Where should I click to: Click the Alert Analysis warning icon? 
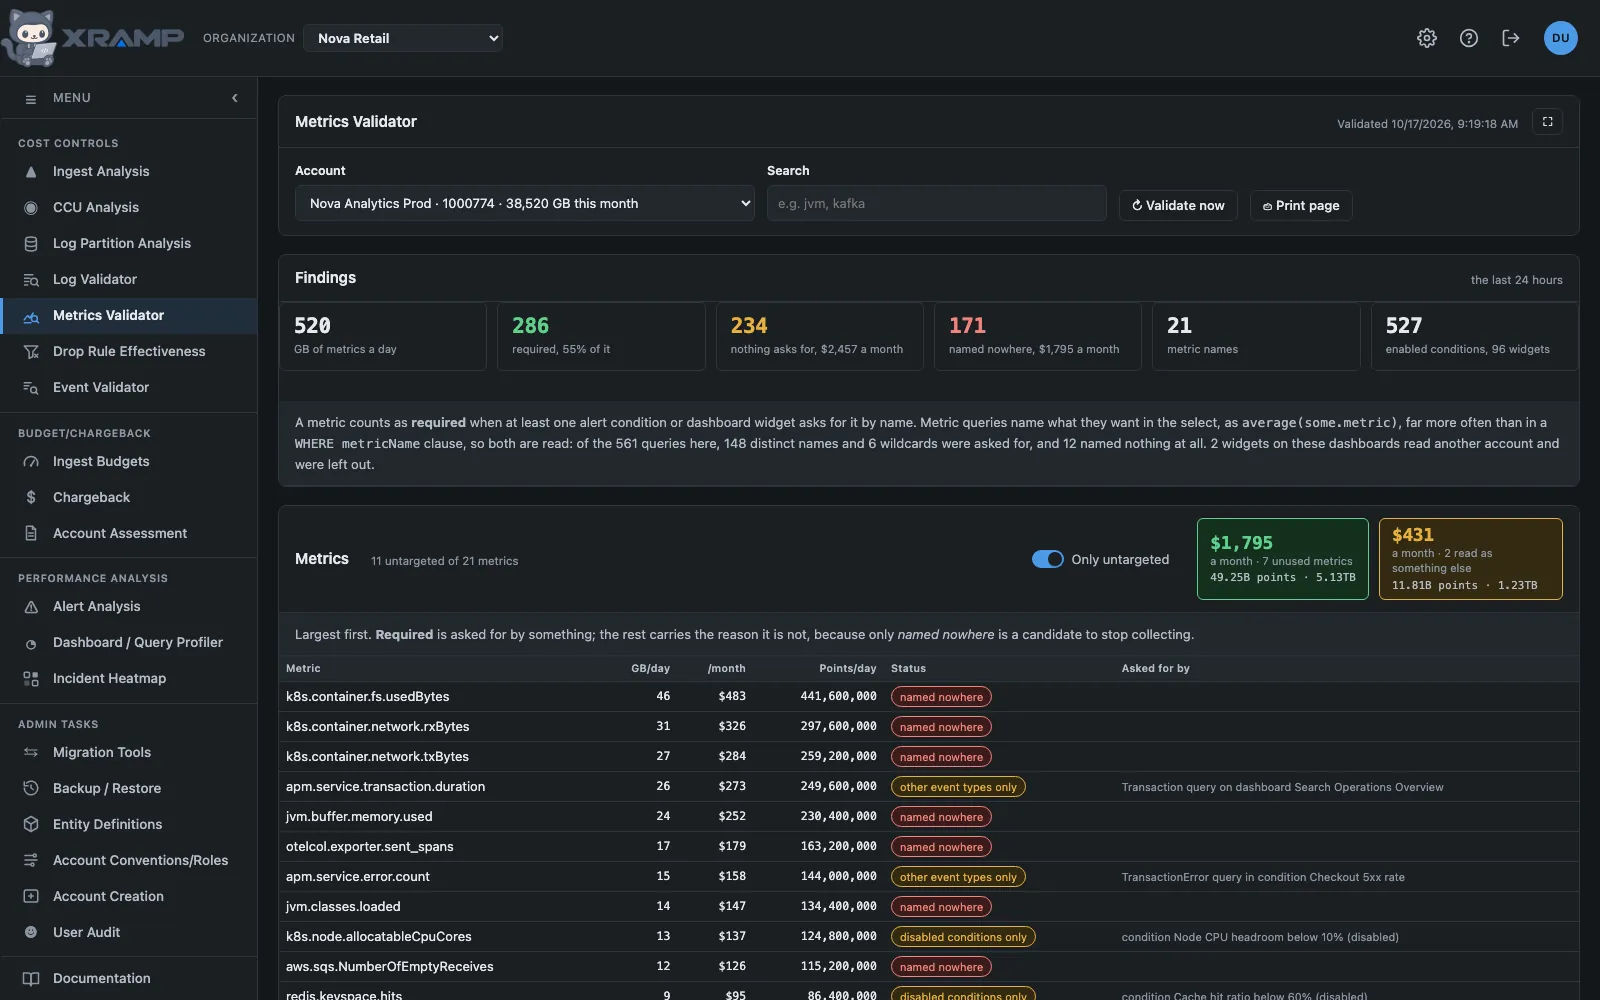(31, 607)
